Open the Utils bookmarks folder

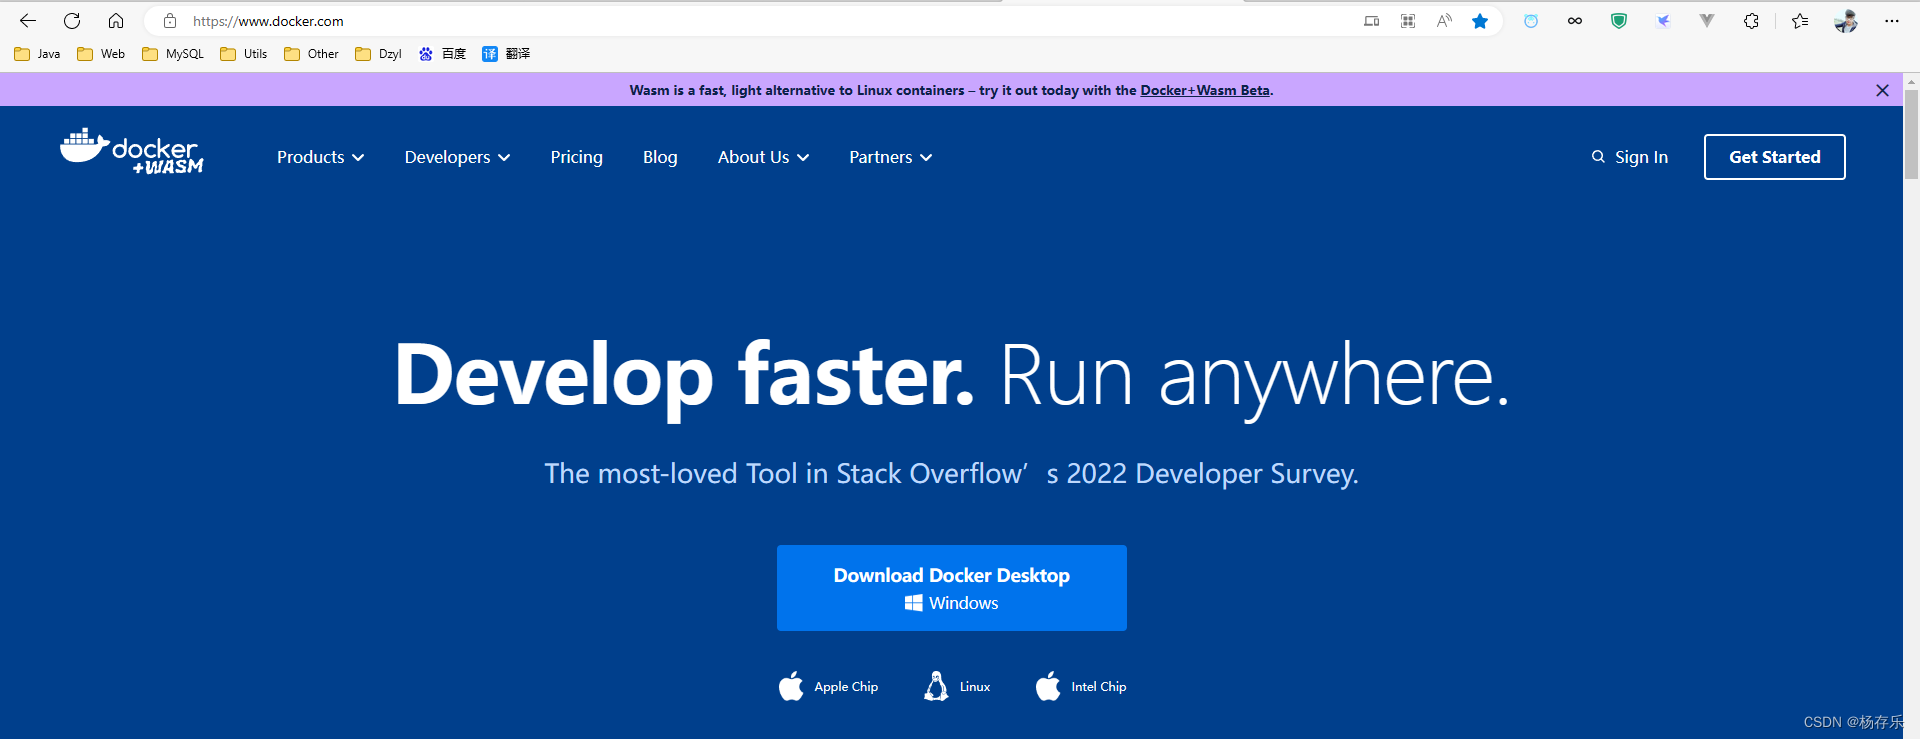pyautogui.click(x=244, y=54)
